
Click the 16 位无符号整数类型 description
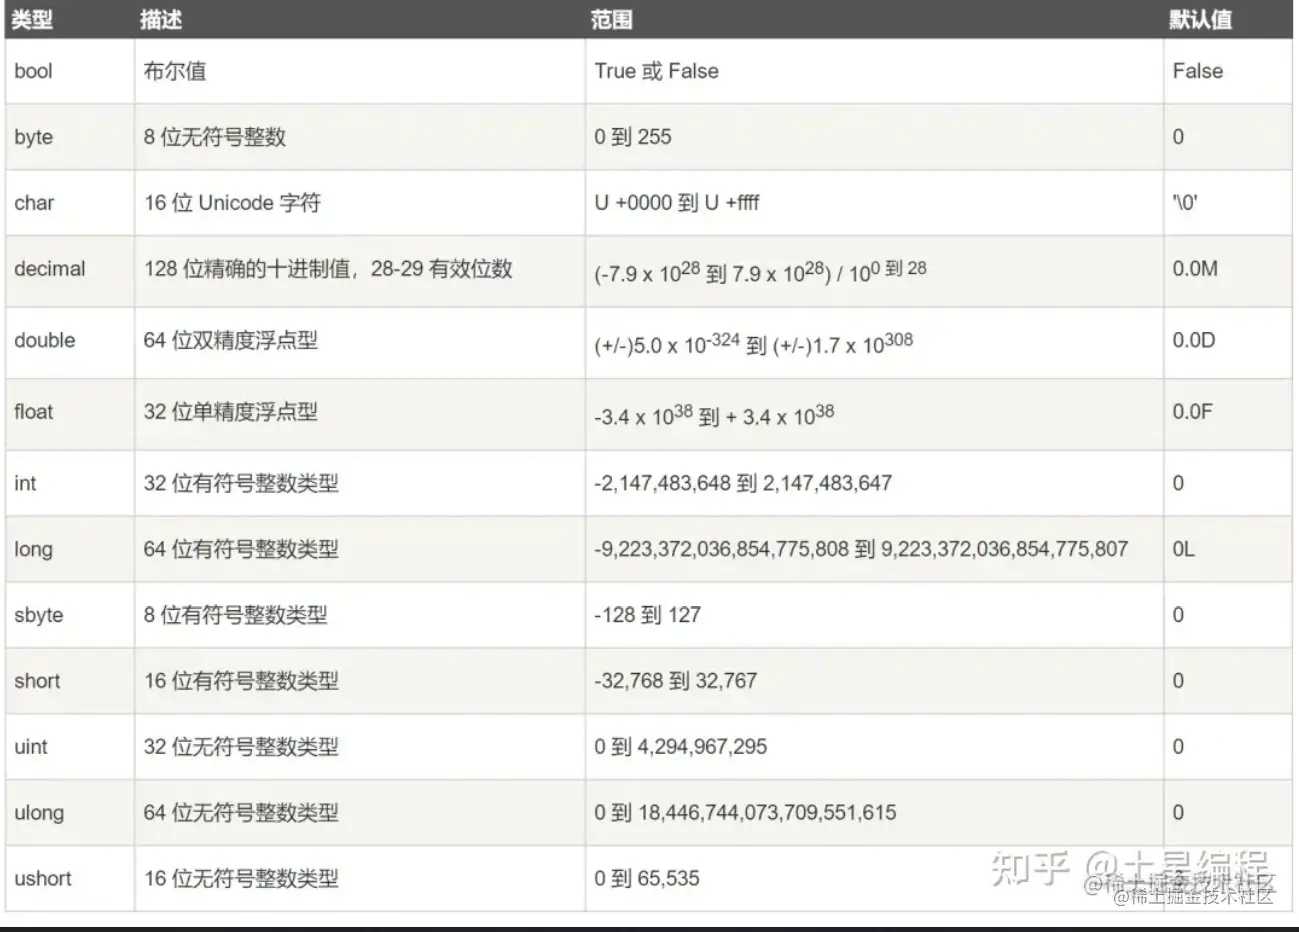pyautogui.click(x=241, y=879)
